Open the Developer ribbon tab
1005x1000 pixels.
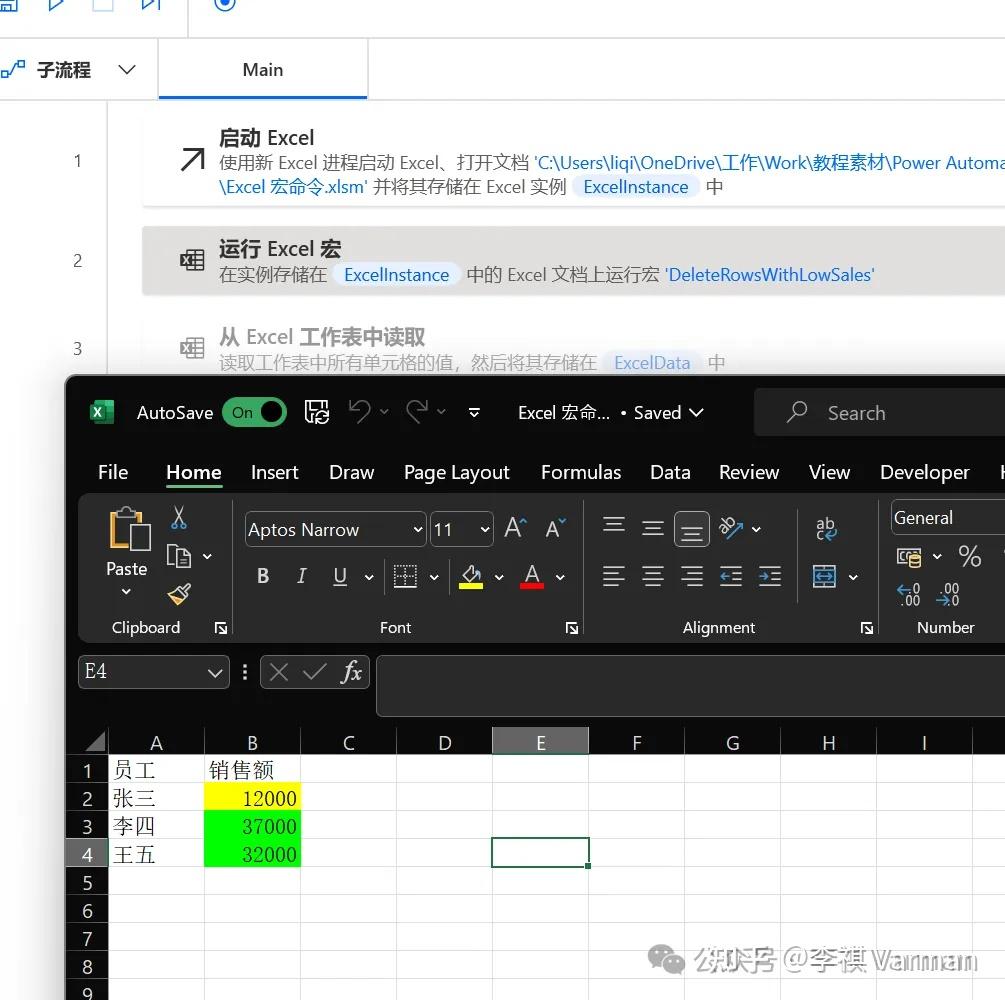pyautogui.click(x=924, y=472)
